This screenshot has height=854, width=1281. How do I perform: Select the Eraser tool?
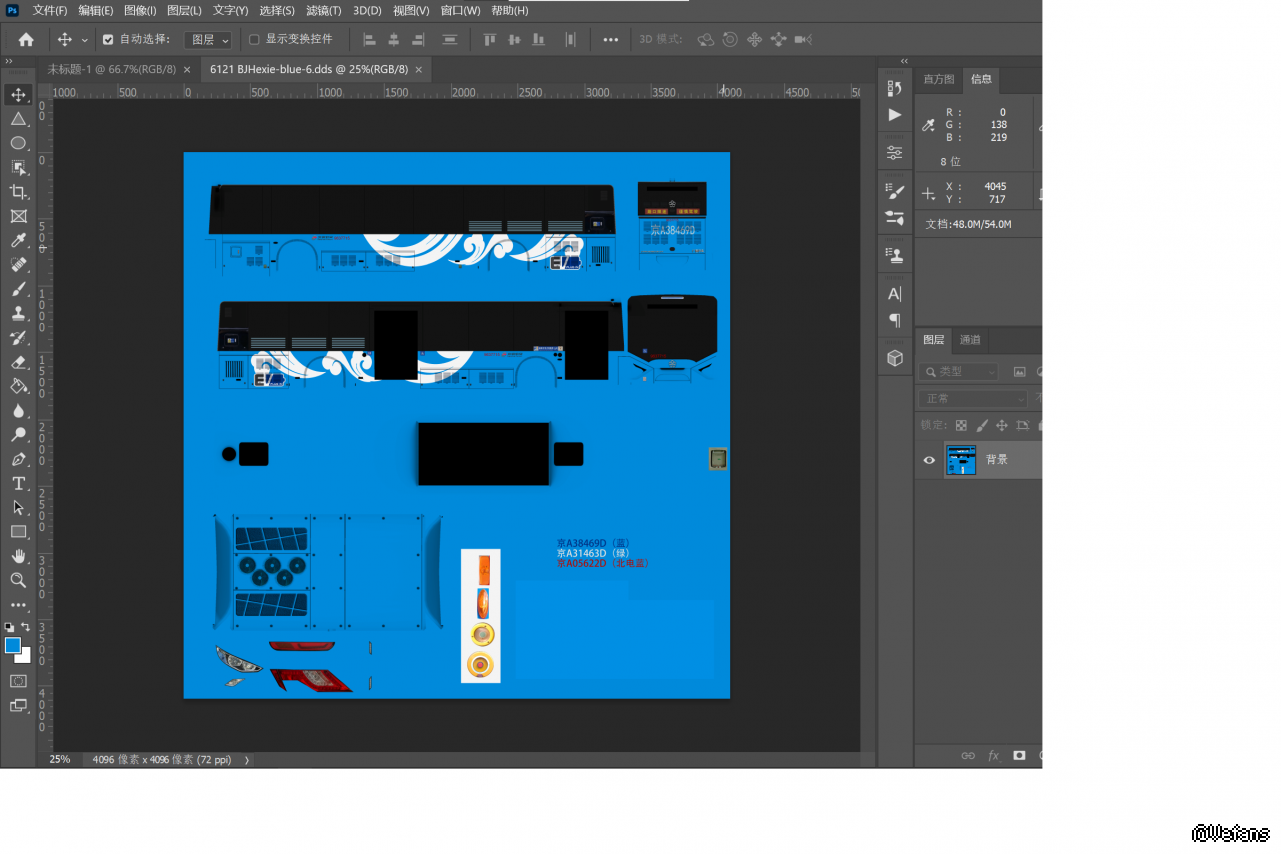(18, 362)
